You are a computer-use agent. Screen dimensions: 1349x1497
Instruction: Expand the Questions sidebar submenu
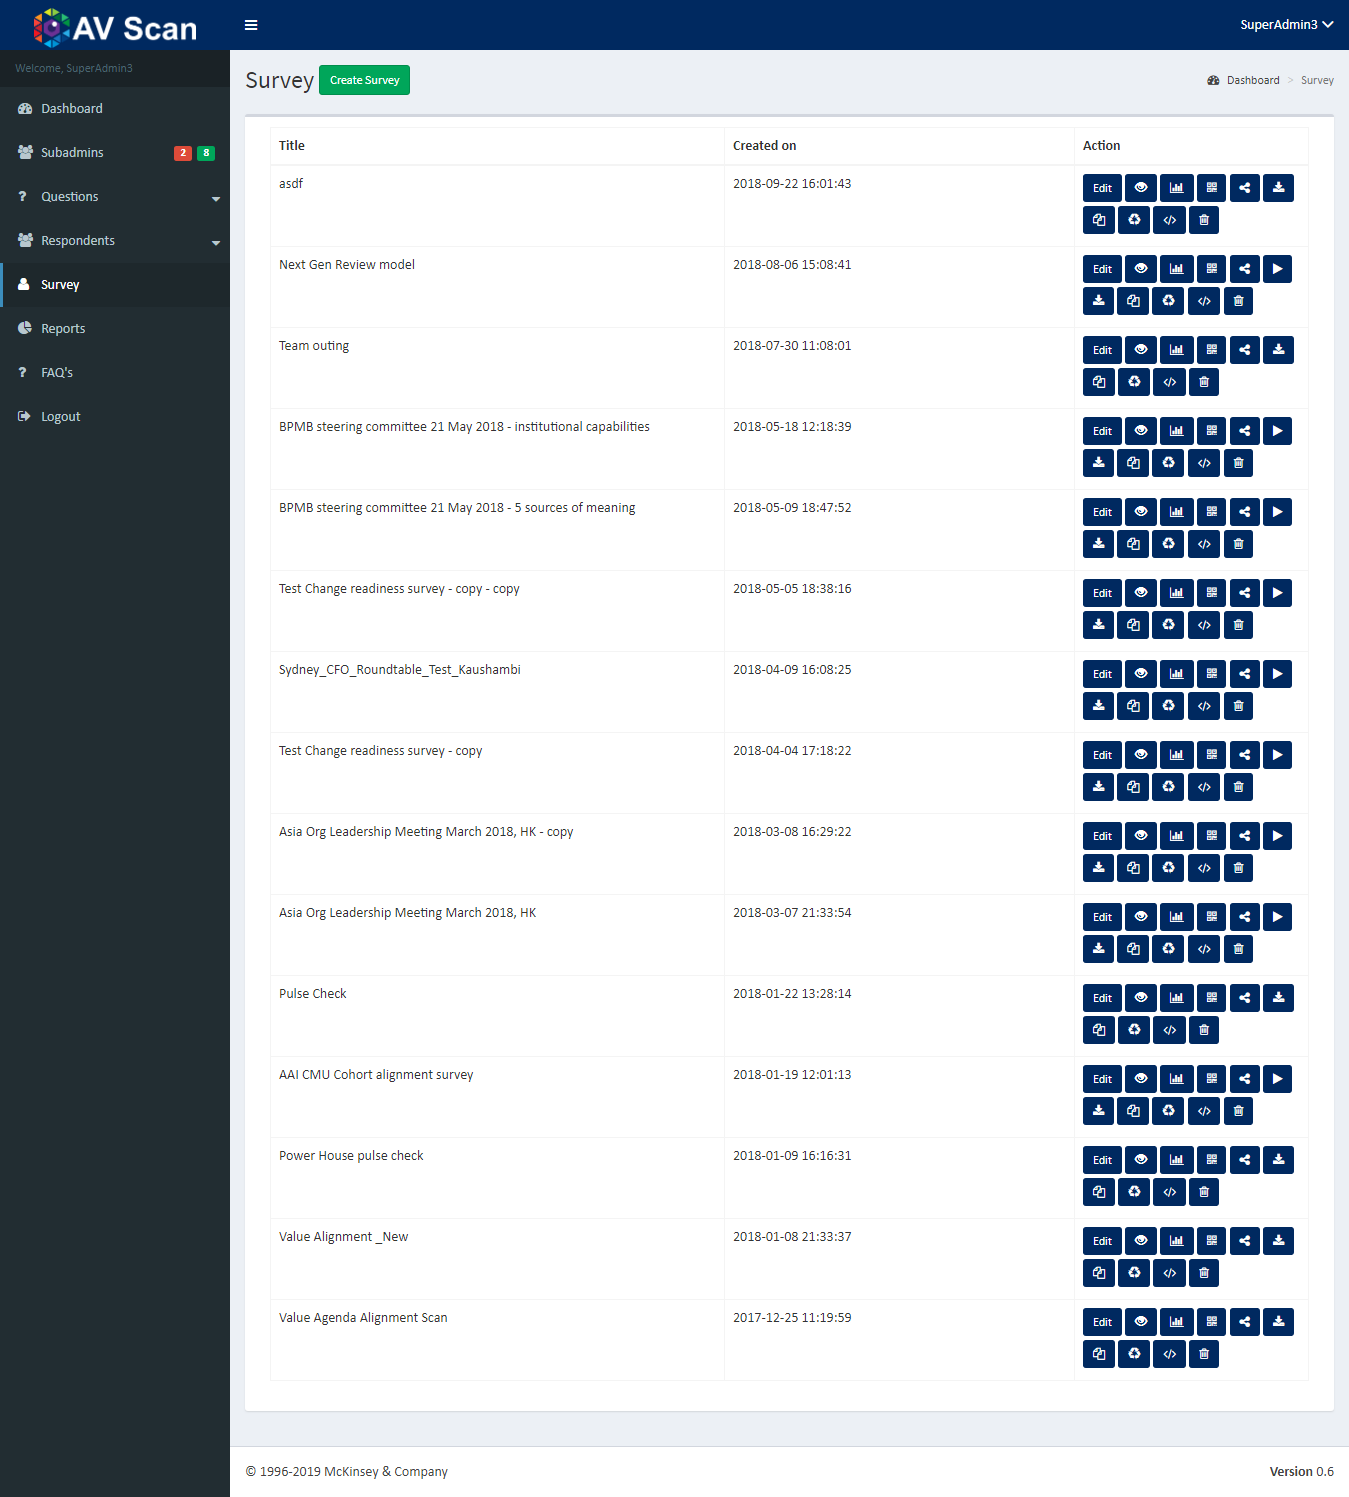pos(115,197)
